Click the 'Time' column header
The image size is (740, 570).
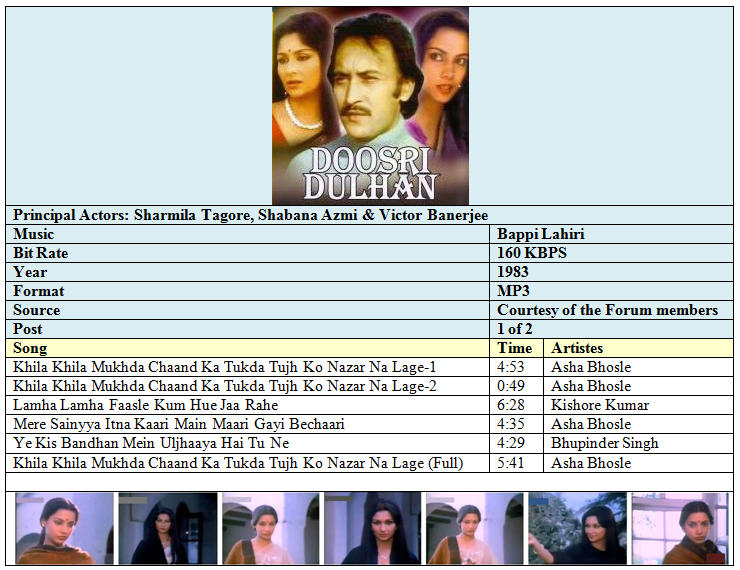pyautogui.click(x=517, y=348)
